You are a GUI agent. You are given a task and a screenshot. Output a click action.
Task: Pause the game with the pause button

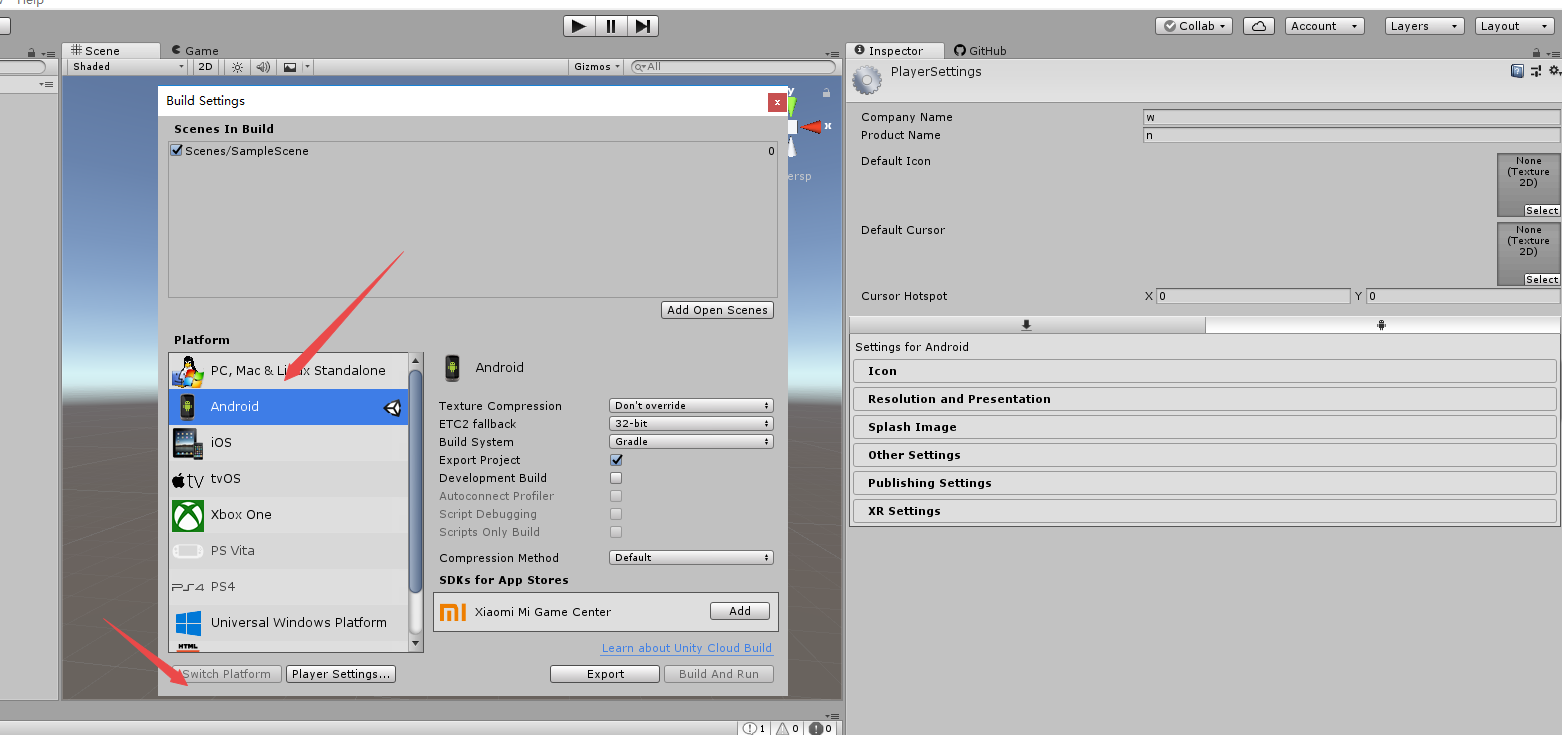(611, 26)
